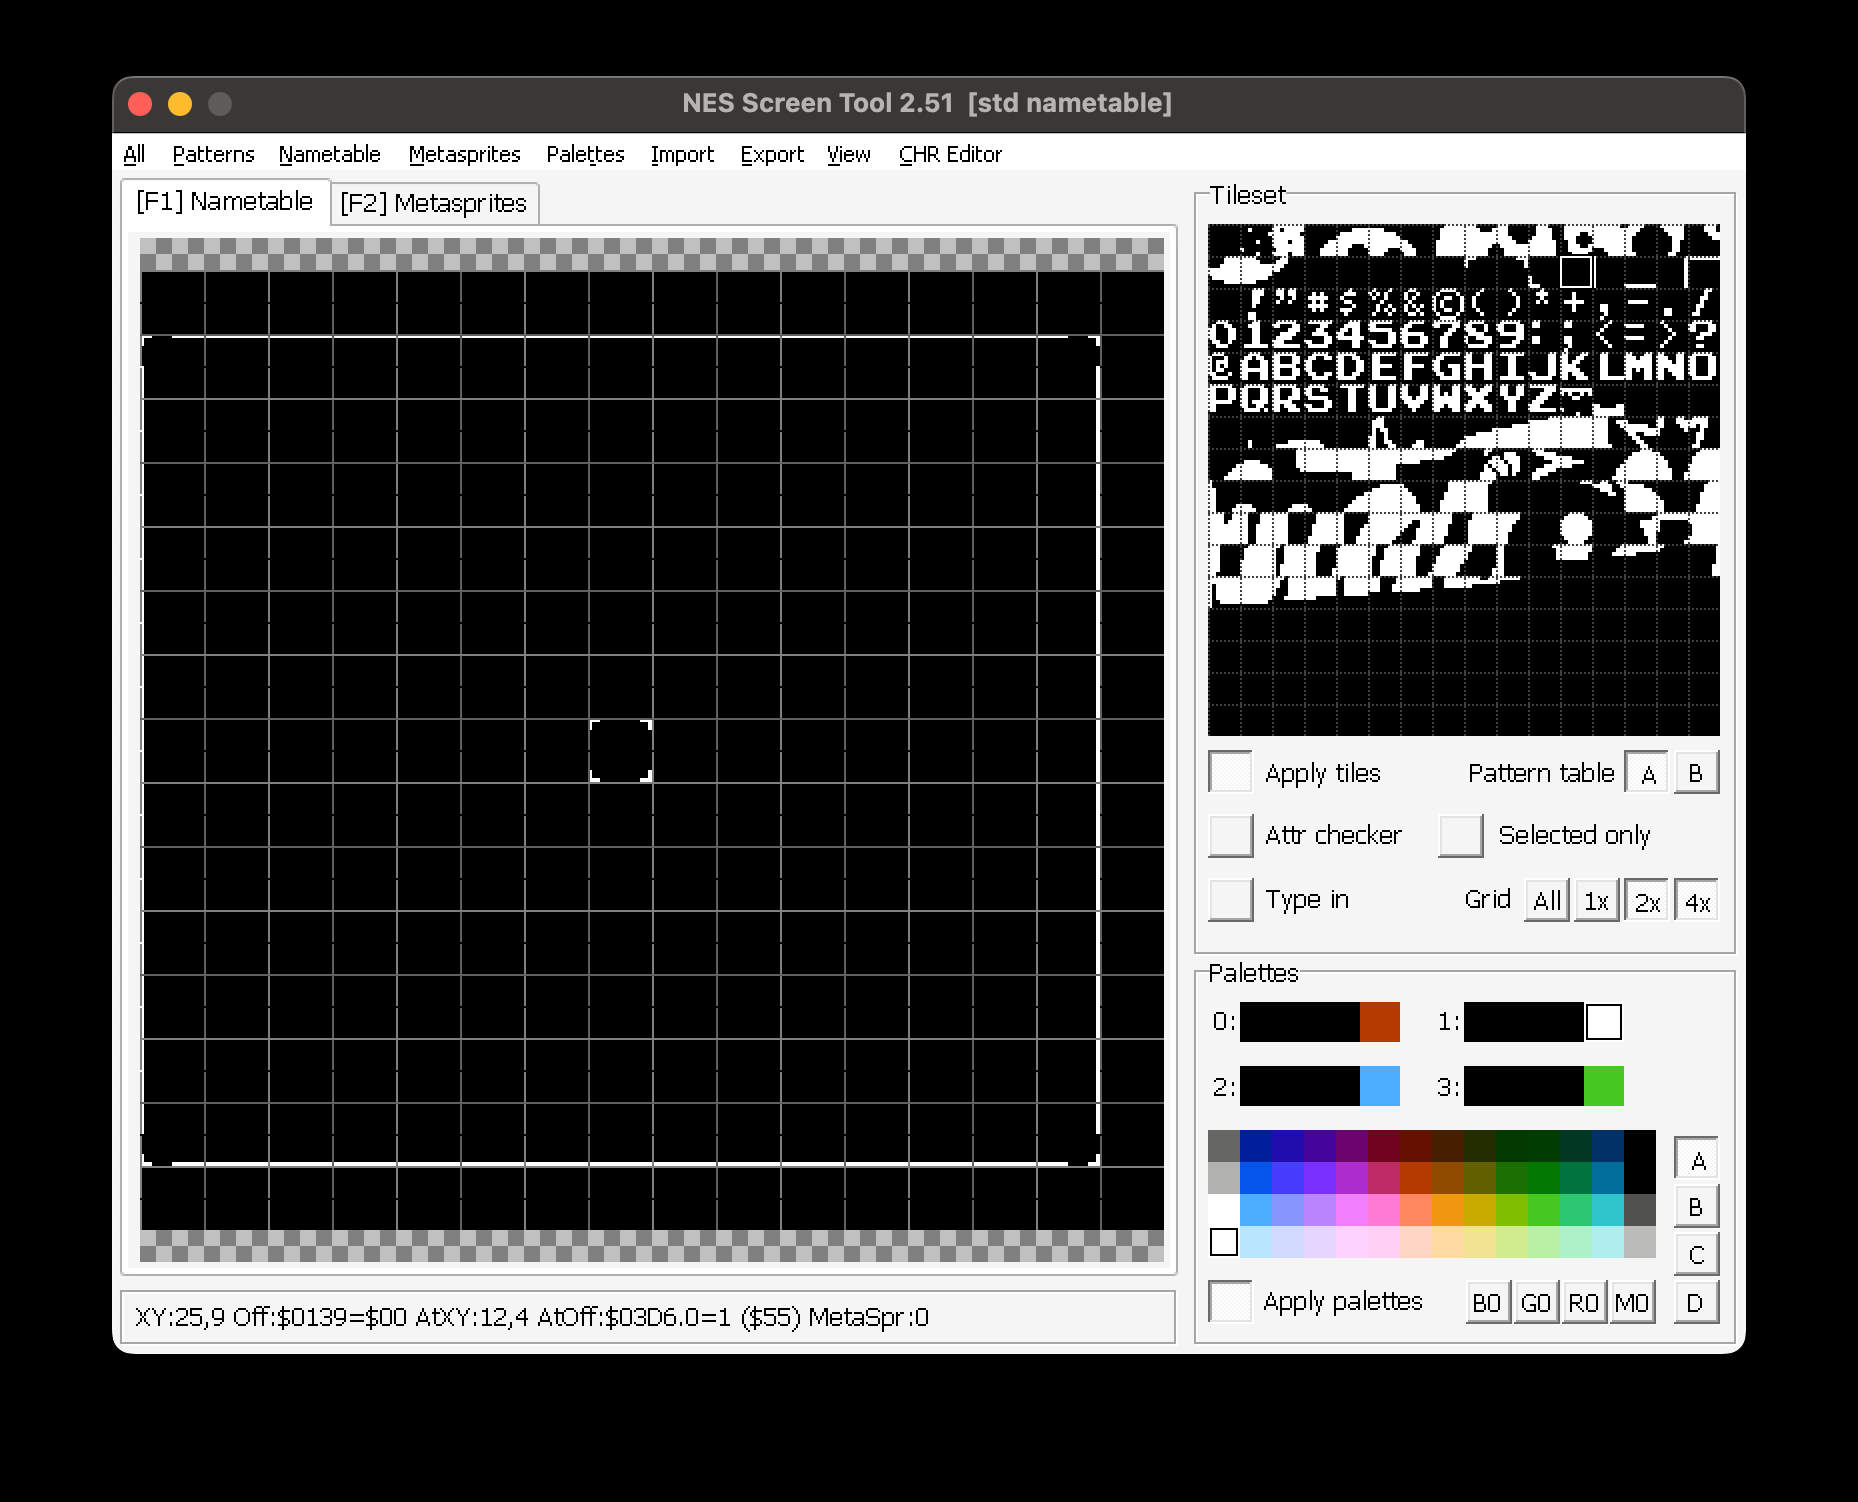Pick the orange color in palette 0
1858x1502 pixels.
pyautogui.click(x=1379, y=1022)
